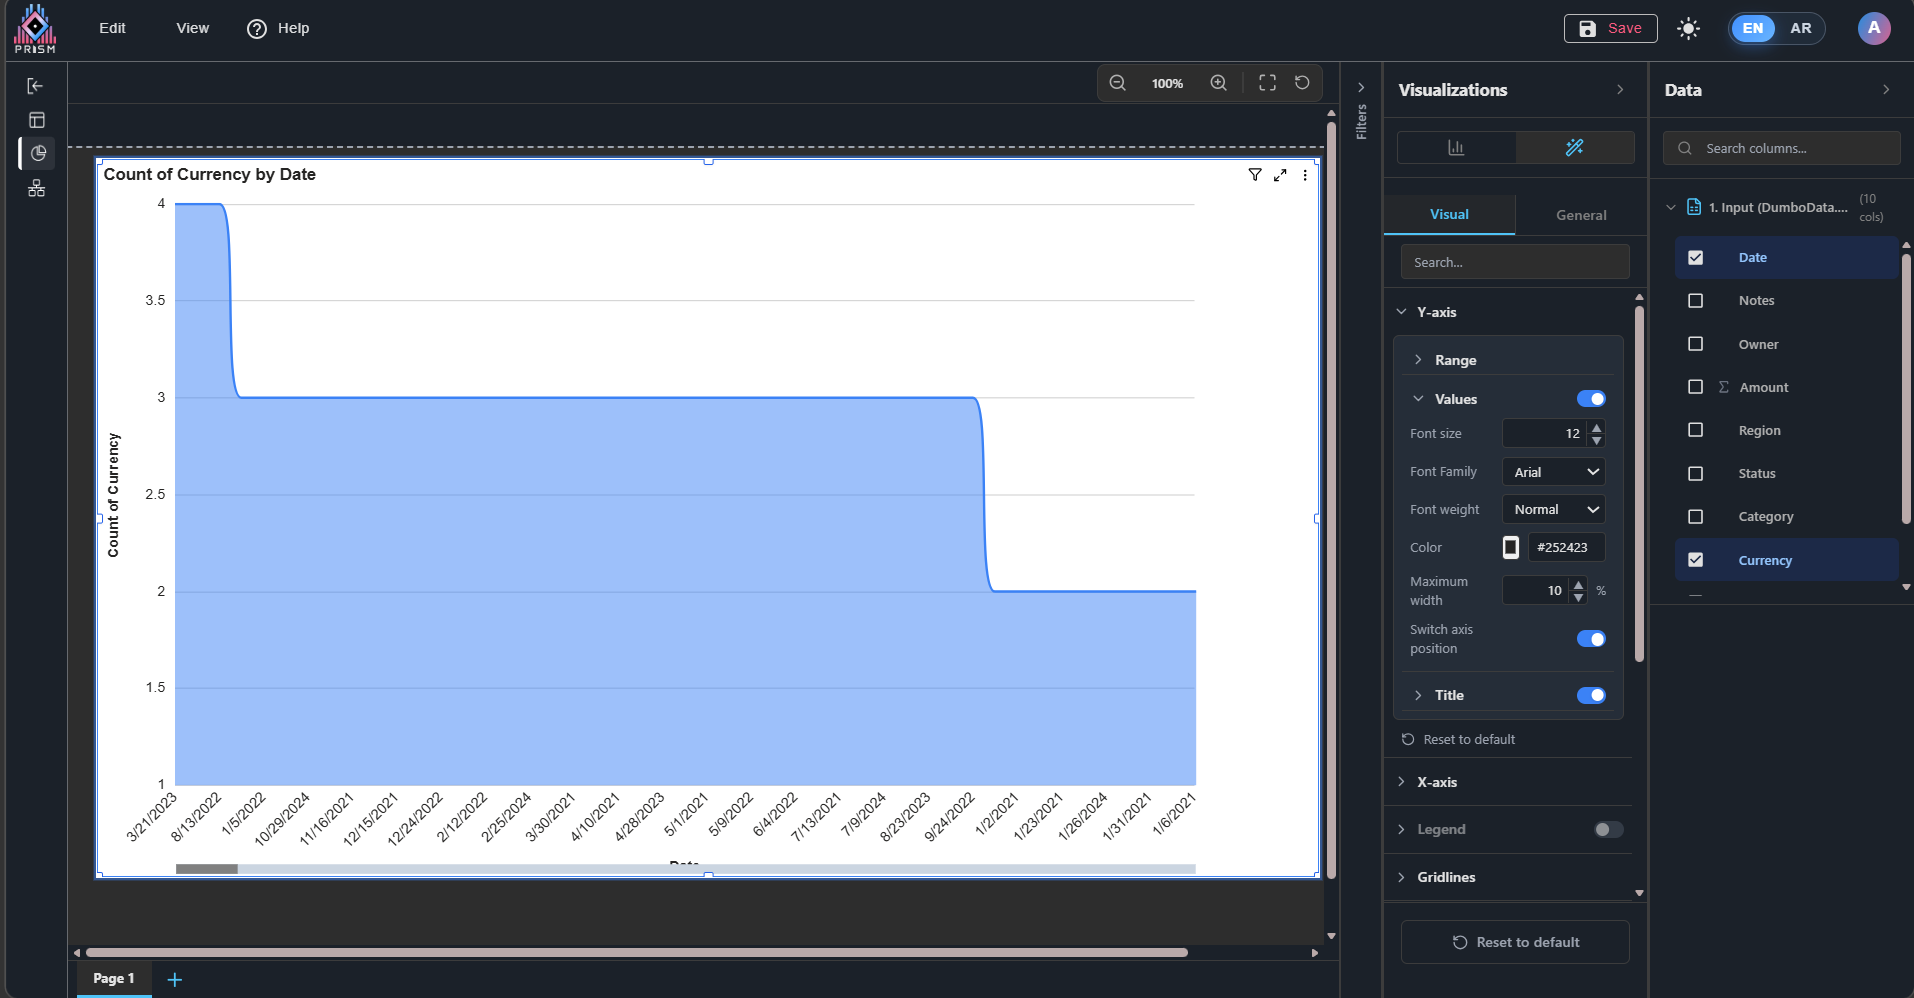Open the chart's three-dot options menu
This screenshot has width=1914, height=998.
(1305, 175)
